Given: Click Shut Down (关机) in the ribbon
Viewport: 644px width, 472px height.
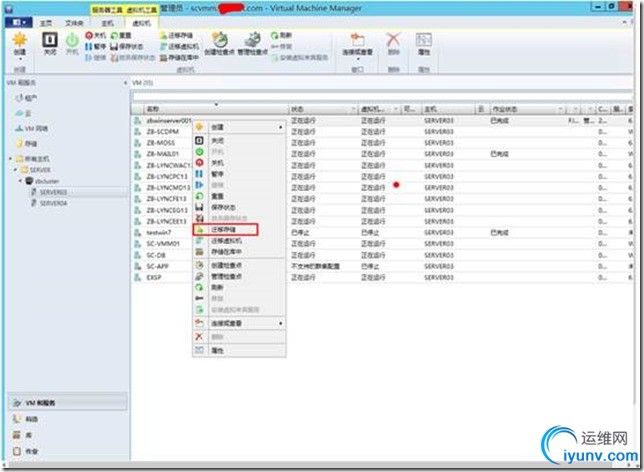Looking at the screenshot, I should point(95,36).
